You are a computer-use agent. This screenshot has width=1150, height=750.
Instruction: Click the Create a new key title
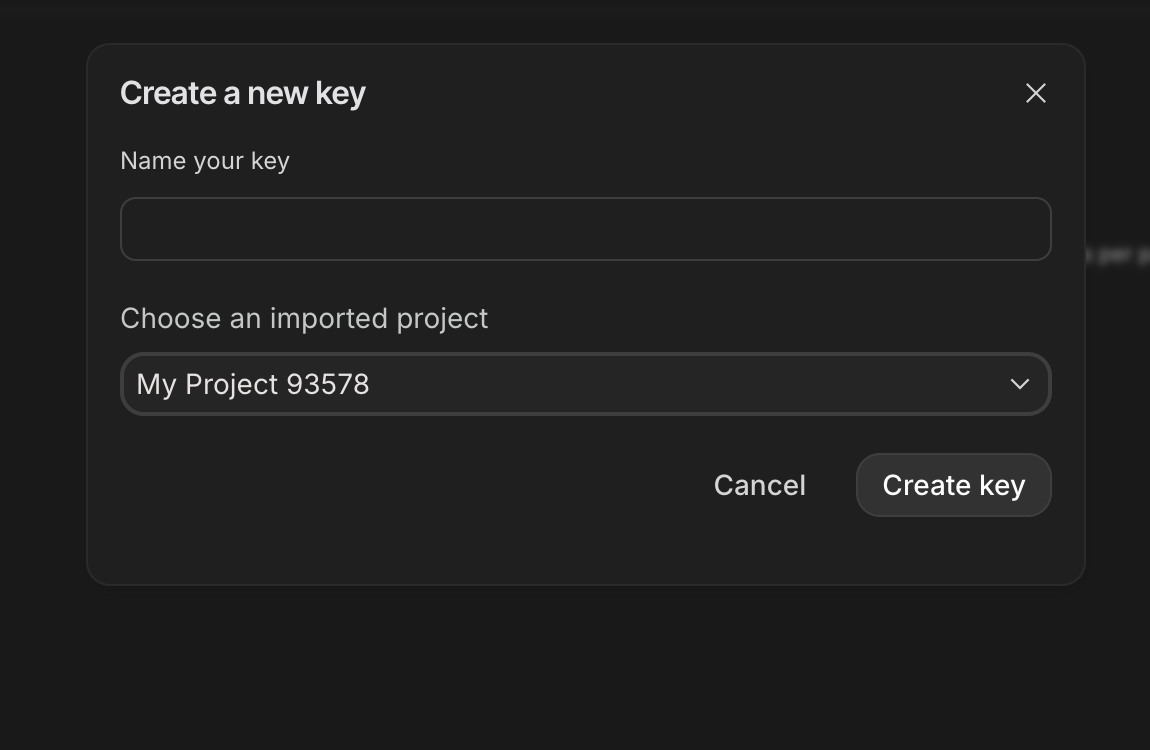pyautogui.click(x=242, y=92)
